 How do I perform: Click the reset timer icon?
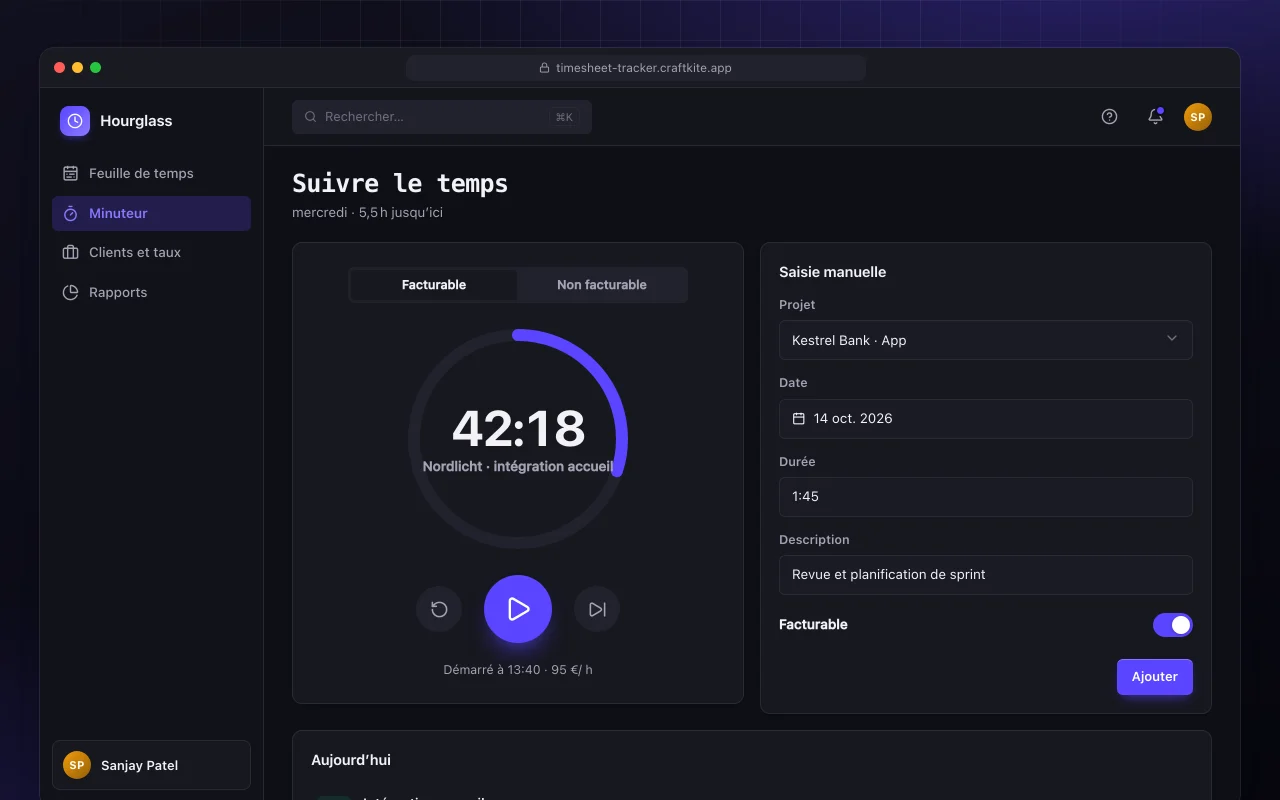pos(439,609)
